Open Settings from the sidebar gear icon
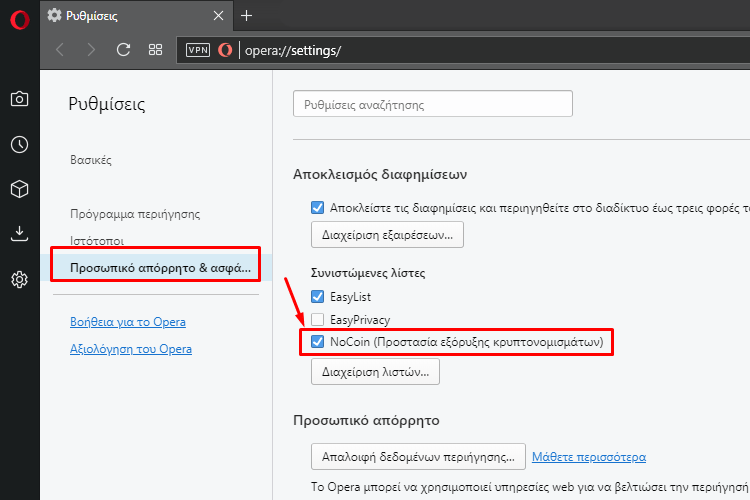This screenshot has height=500, width=750. (x=20, y=279)
